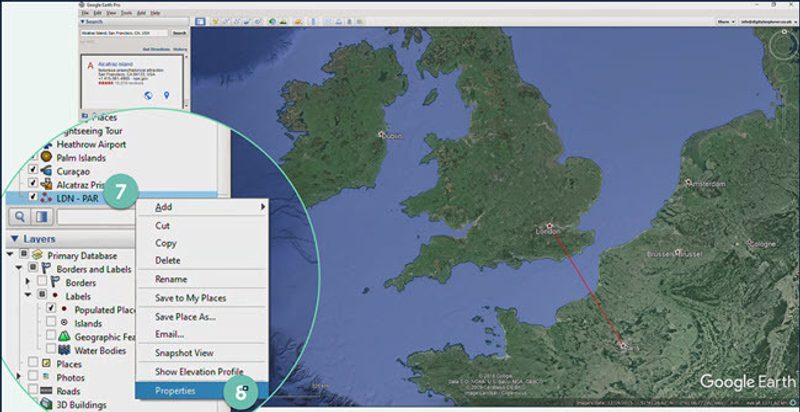Open the Alcatraz Island search result link
Image resolution: width=800 pixels, height=412 pixels.
click(115, 64)
